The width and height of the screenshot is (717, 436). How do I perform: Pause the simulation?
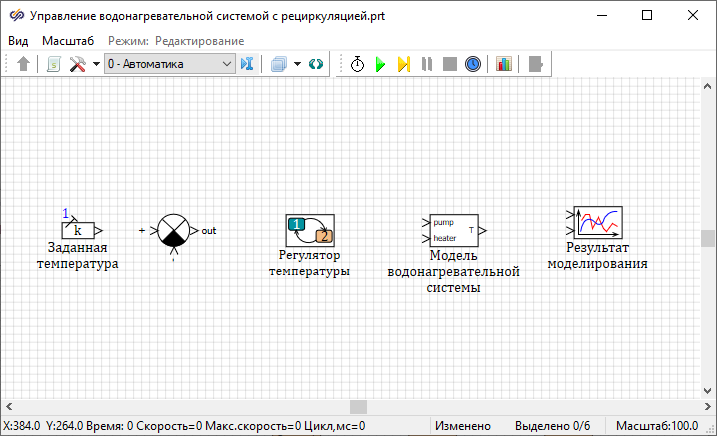coord(427,64)
